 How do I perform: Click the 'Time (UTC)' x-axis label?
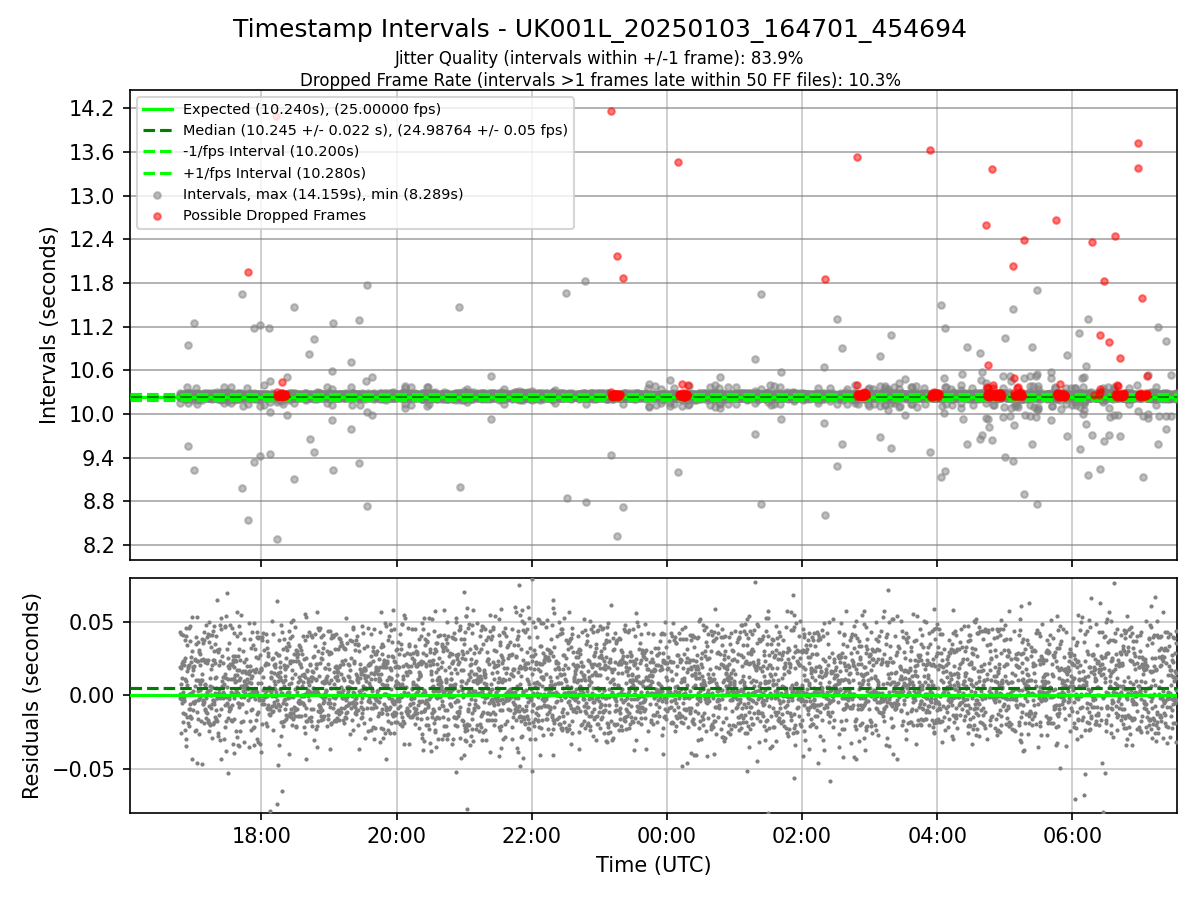653,865
